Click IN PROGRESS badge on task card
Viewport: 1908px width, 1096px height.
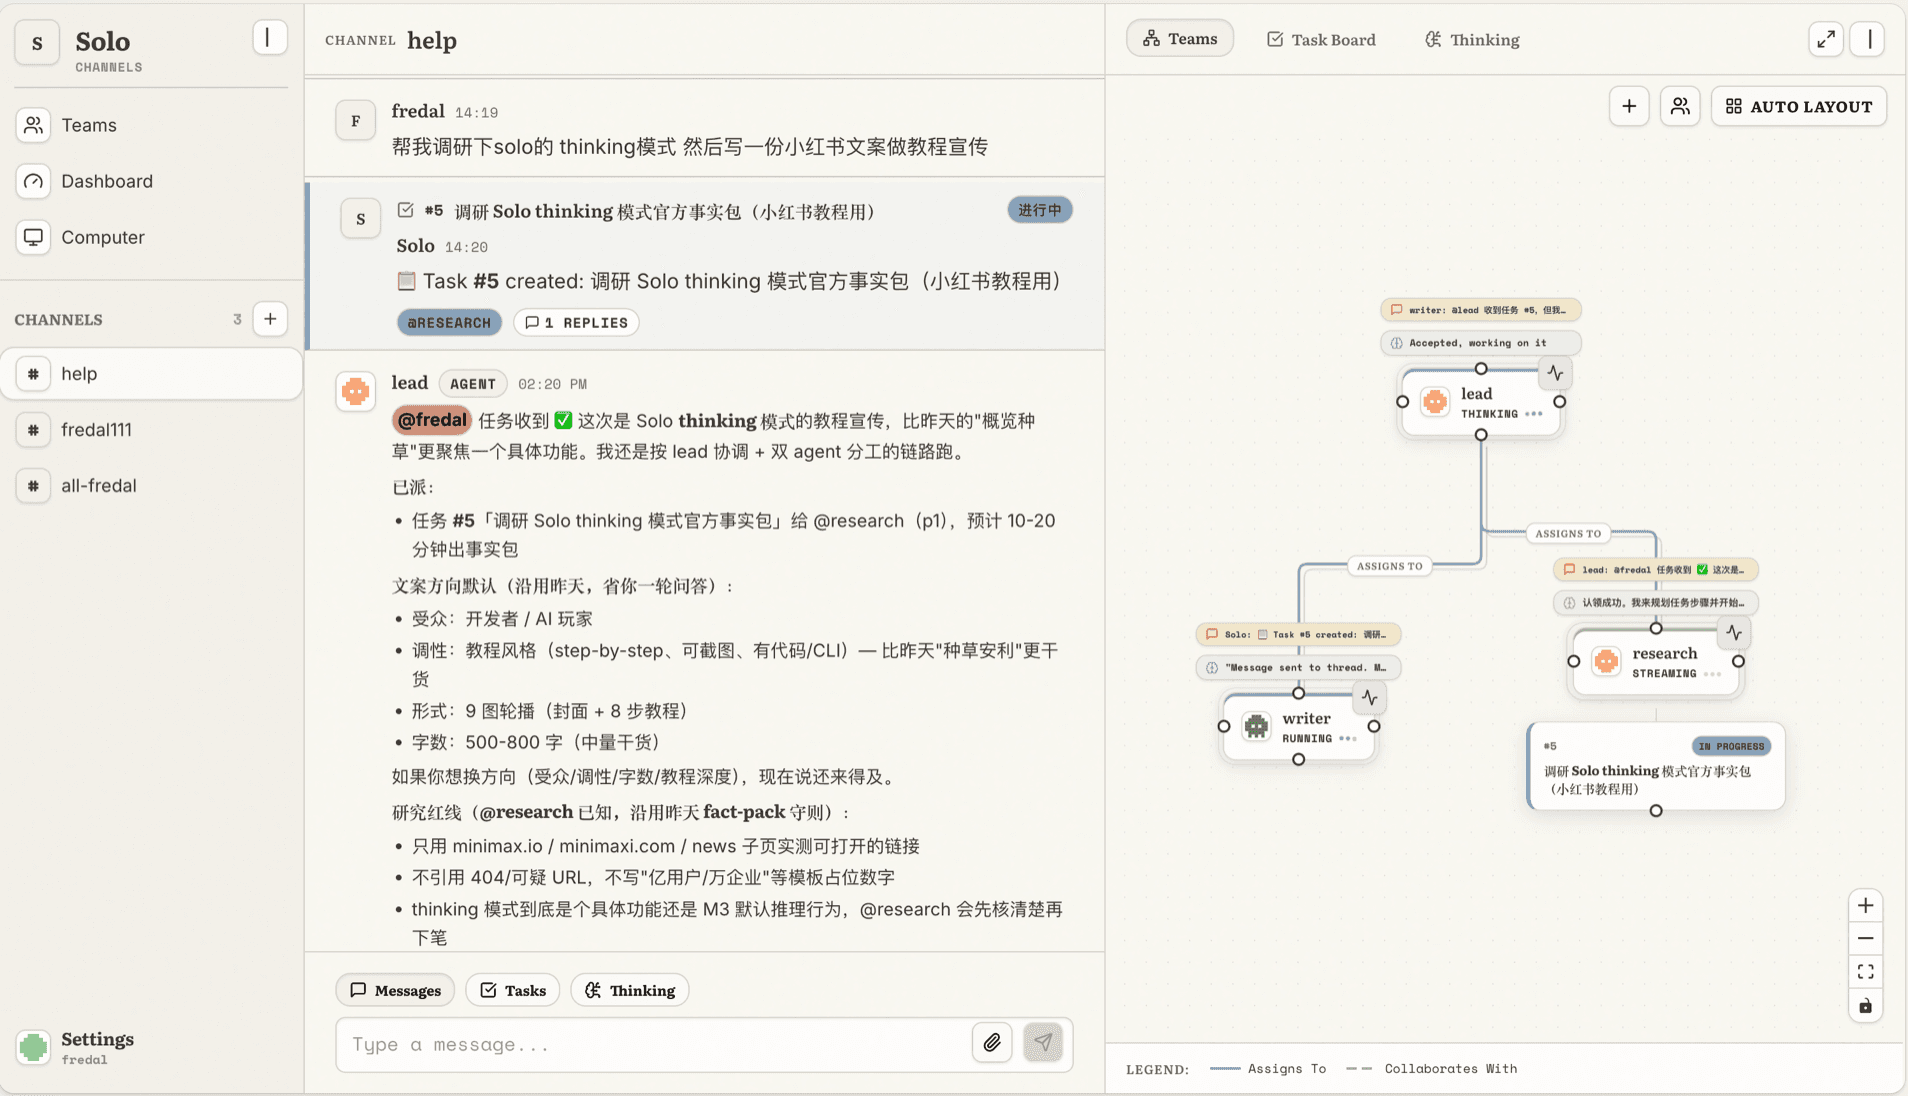tap(1731, 746)
